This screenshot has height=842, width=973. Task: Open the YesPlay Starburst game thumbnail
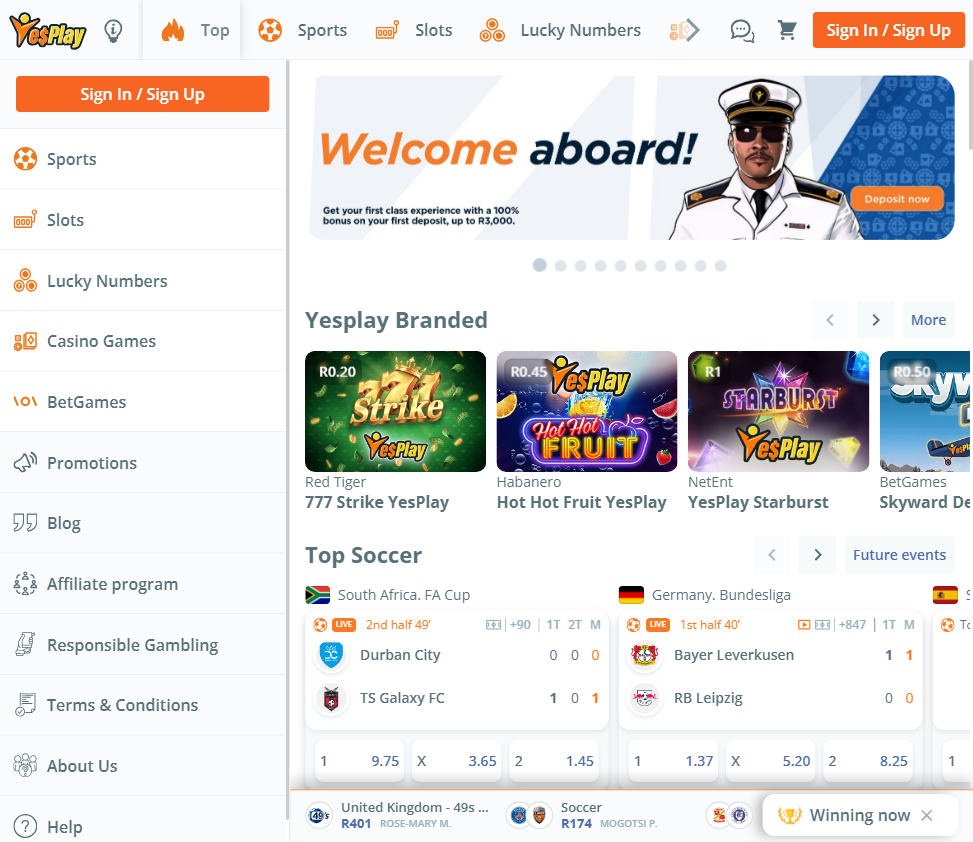(778, 411)
